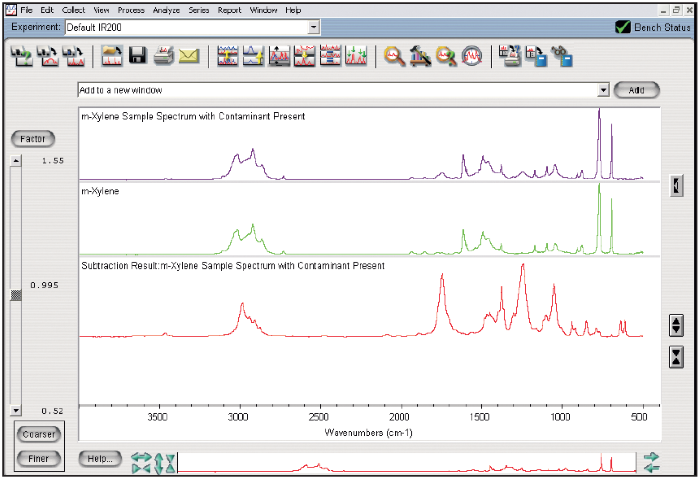Click the full scale arrows spectrum icon
700x479 pixels.
[x=279, y=56]
